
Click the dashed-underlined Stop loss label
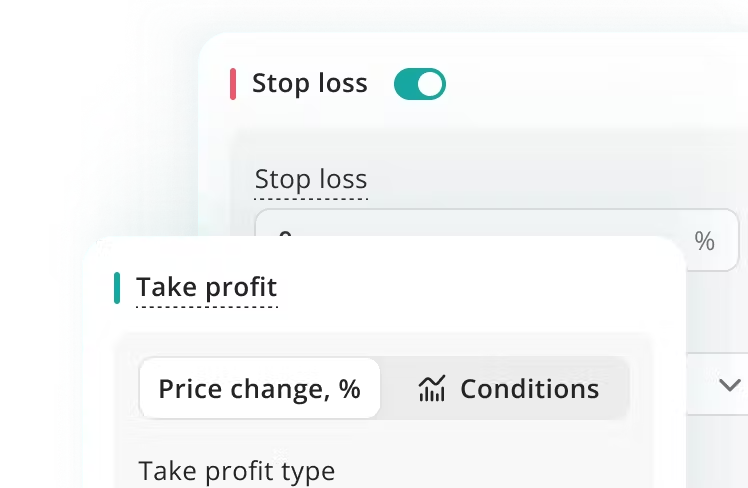tap(311, 180)
